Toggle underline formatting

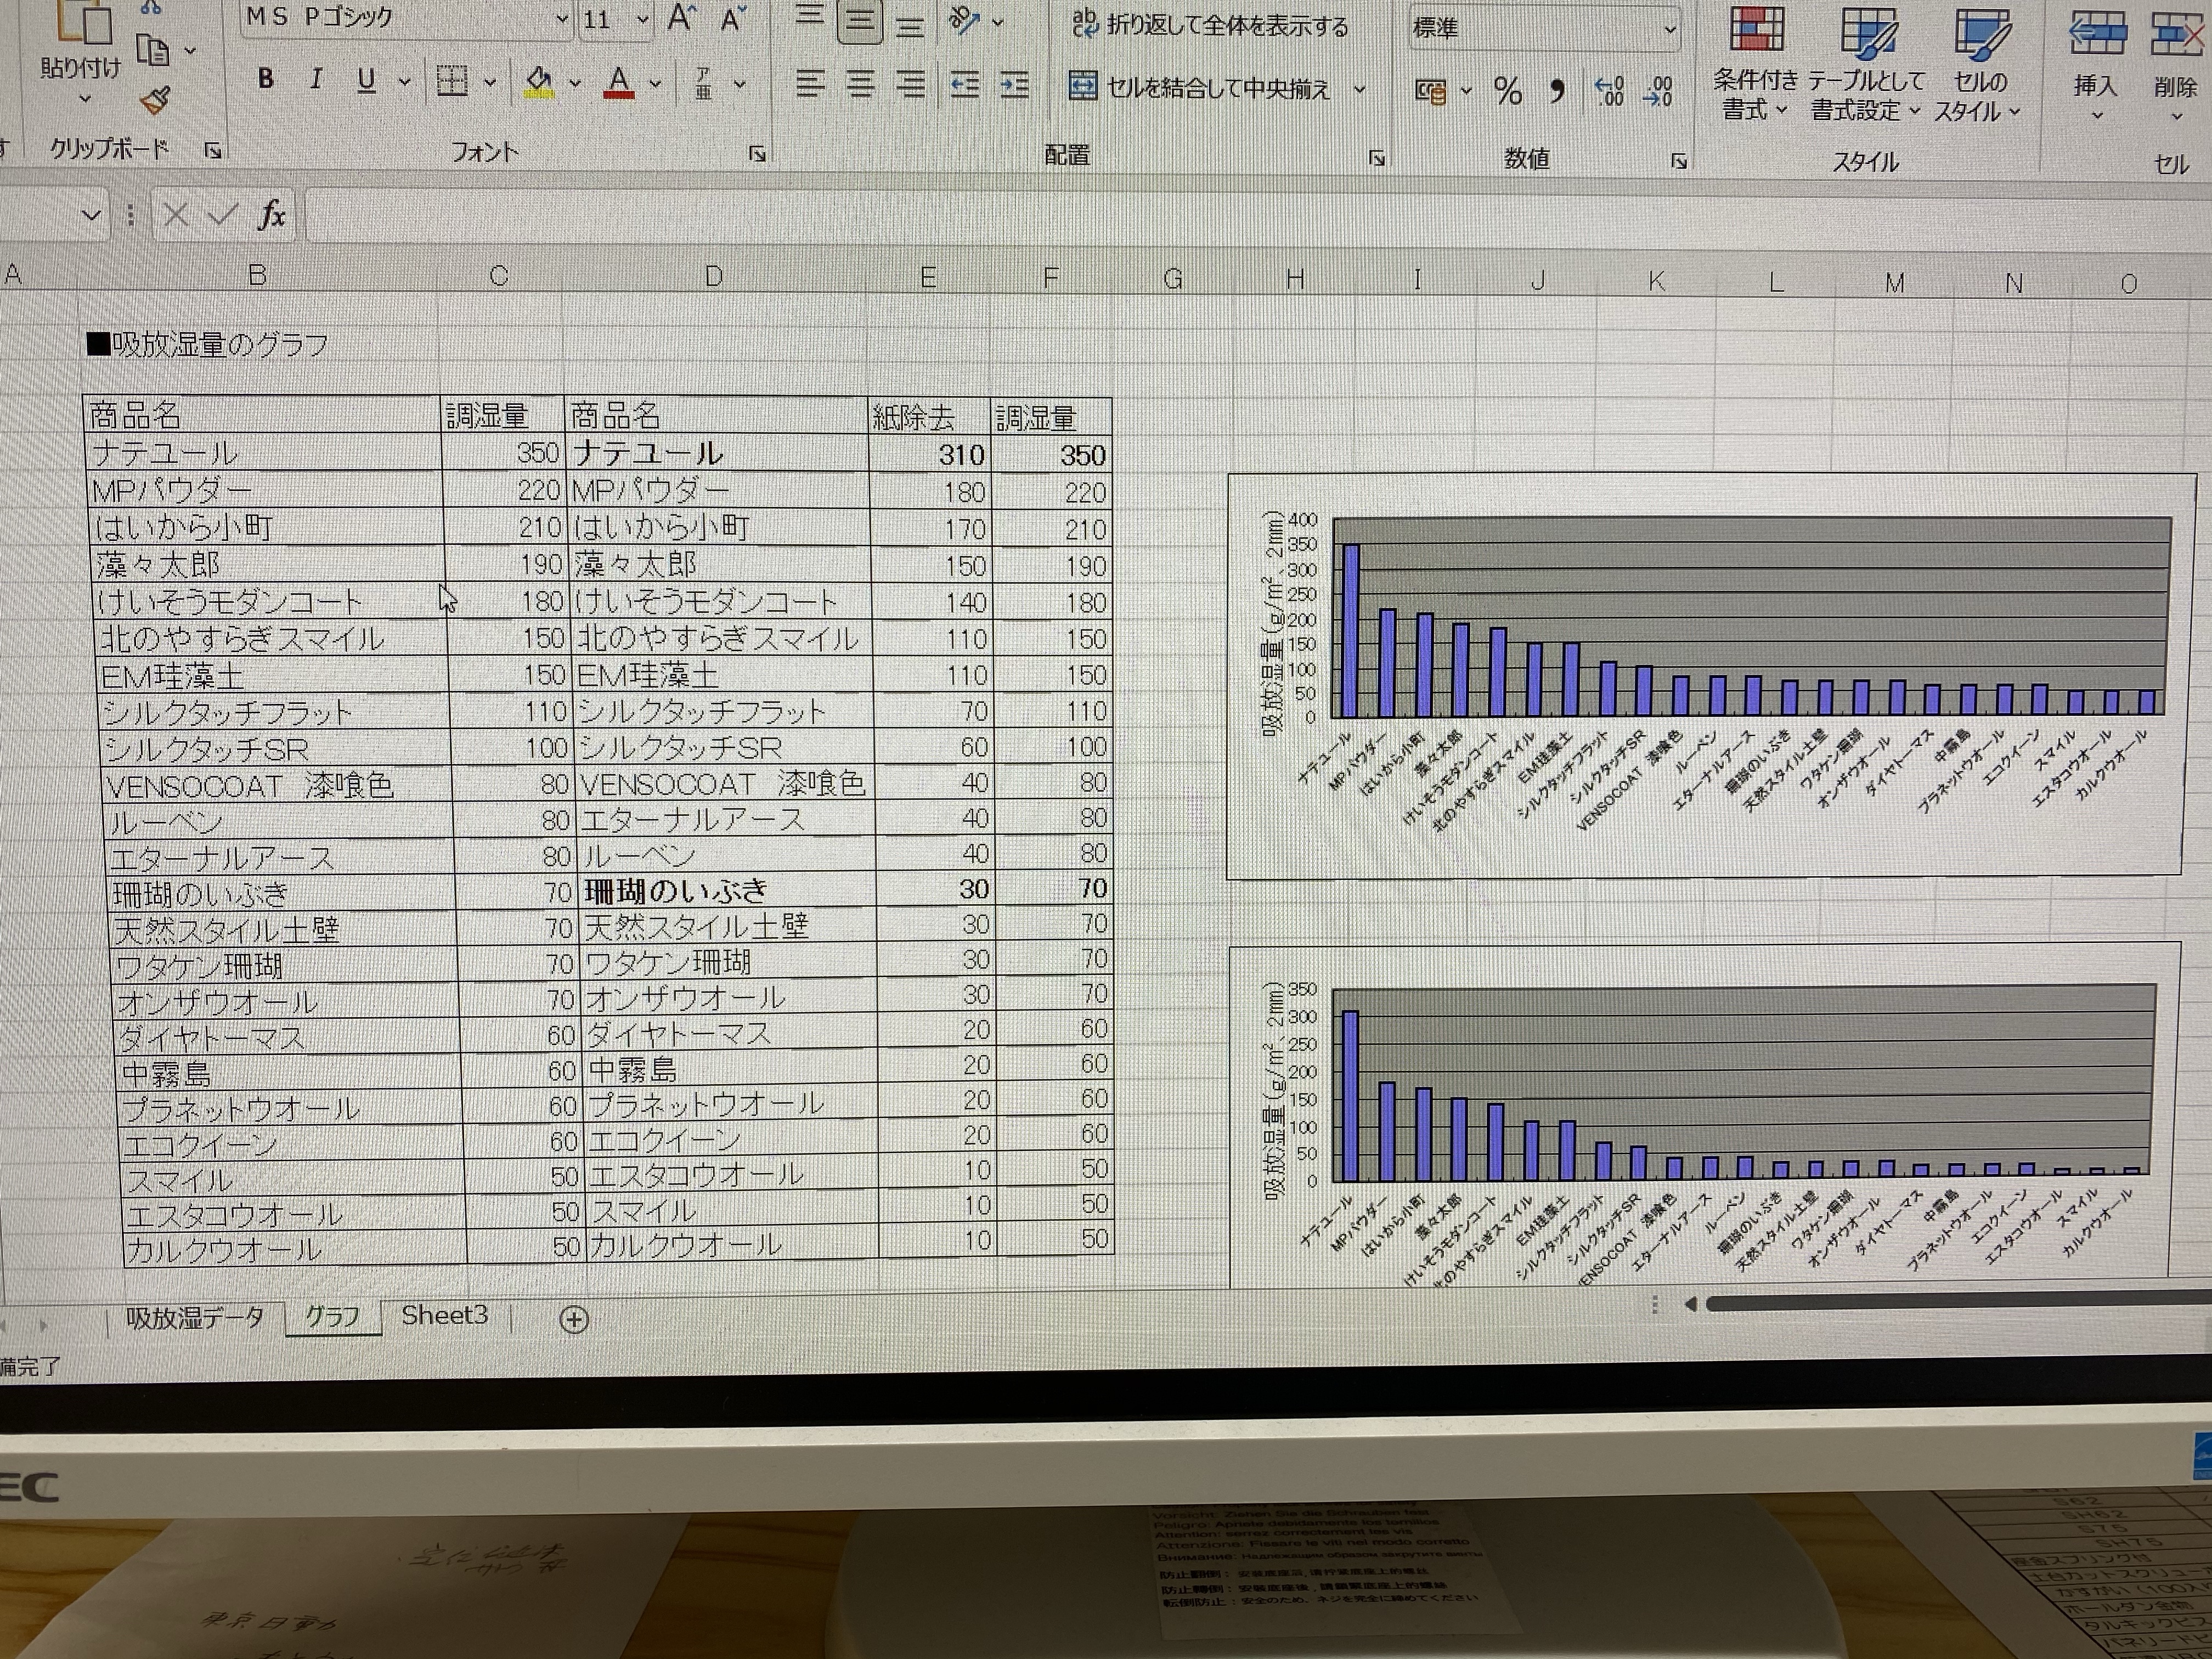click(366, 80)
